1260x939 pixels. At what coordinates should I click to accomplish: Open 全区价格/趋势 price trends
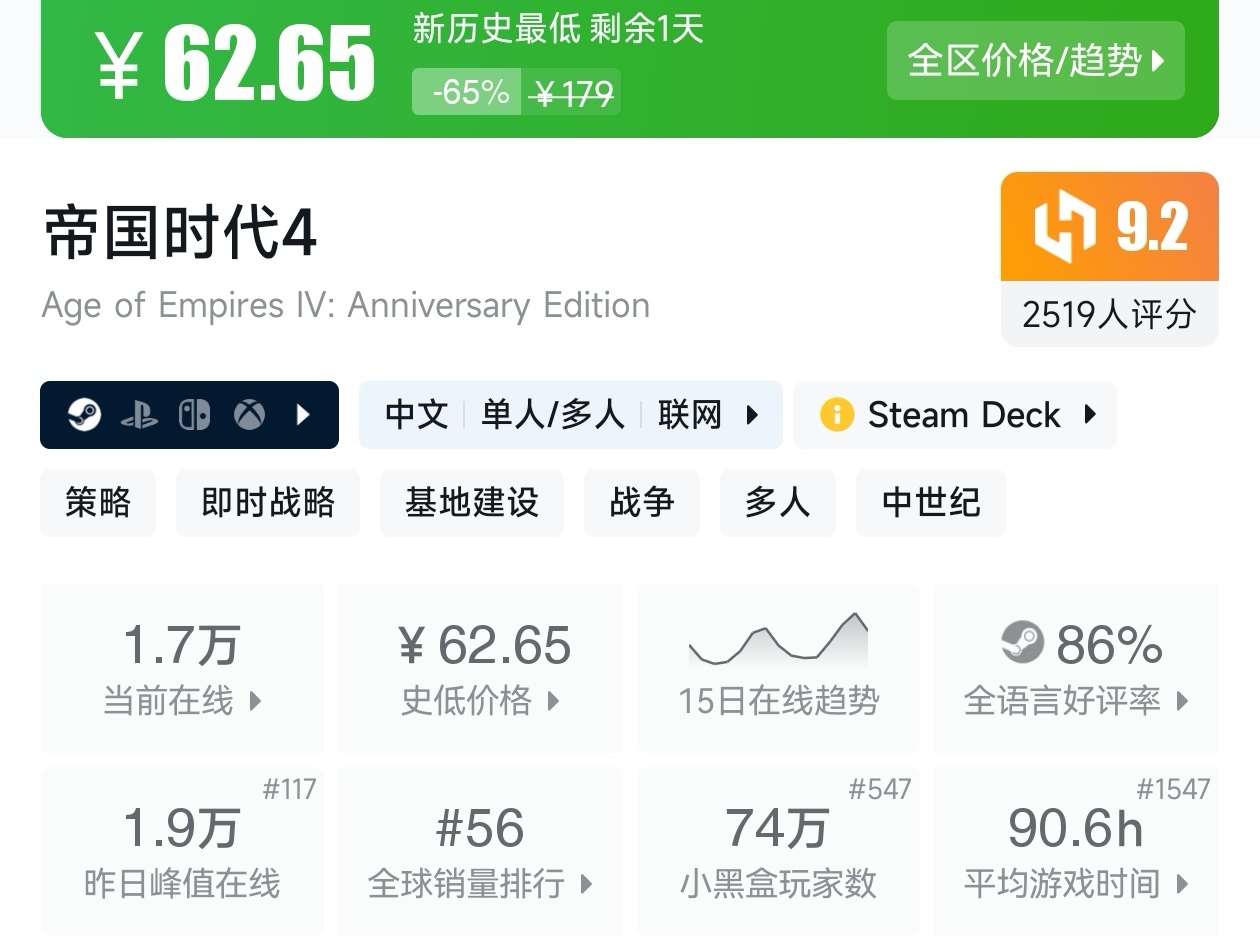pyautogui.click(x=1035, y=61)
